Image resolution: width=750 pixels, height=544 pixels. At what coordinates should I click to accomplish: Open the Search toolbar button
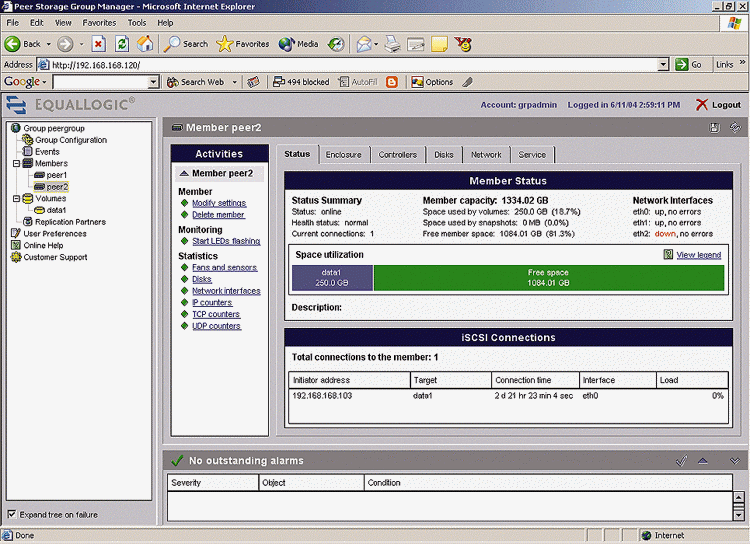pos(186,44)
